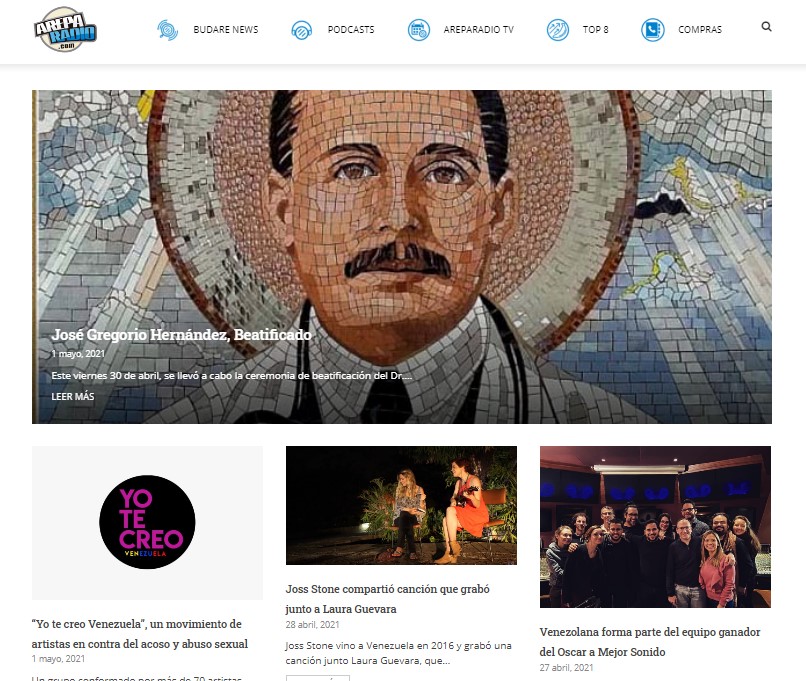This screenshot has width=806, height=681.
Task: Click the featured excerpt starting 'Este viernes 30 de abril'
Action: pyautogui.click(x=232, y=376)
